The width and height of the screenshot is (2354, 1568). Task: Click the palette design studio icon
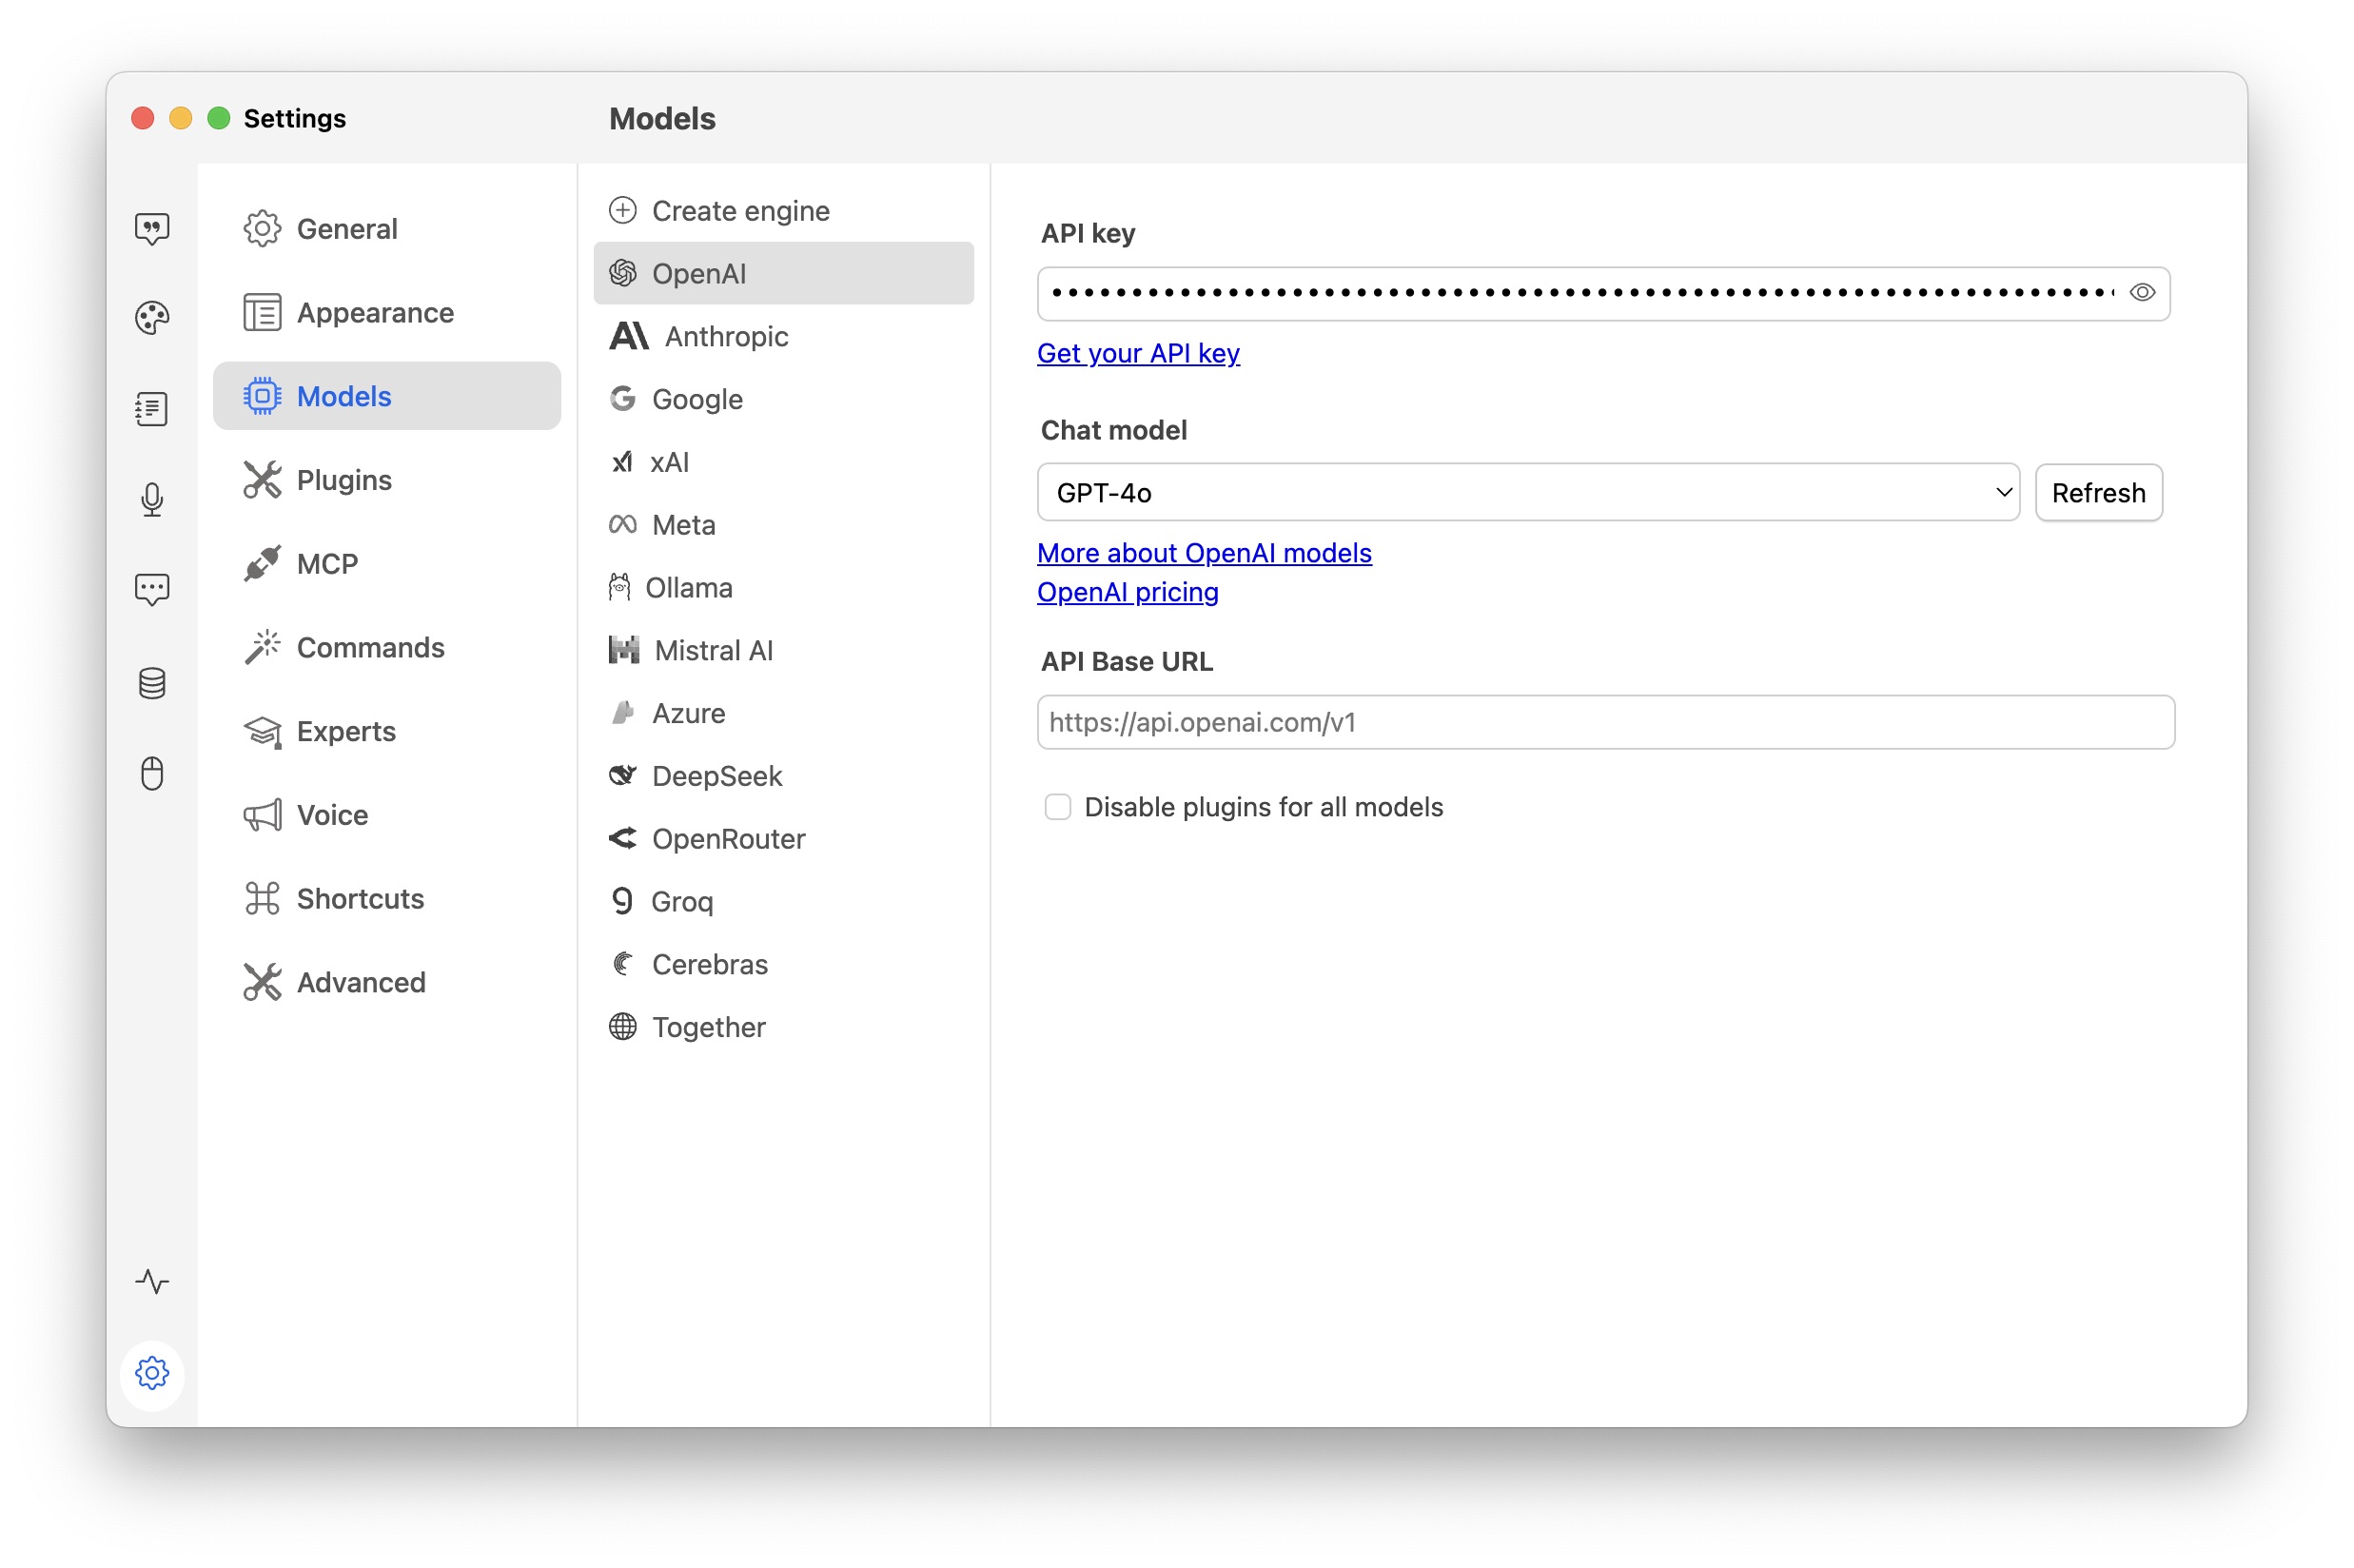[152, 318]
